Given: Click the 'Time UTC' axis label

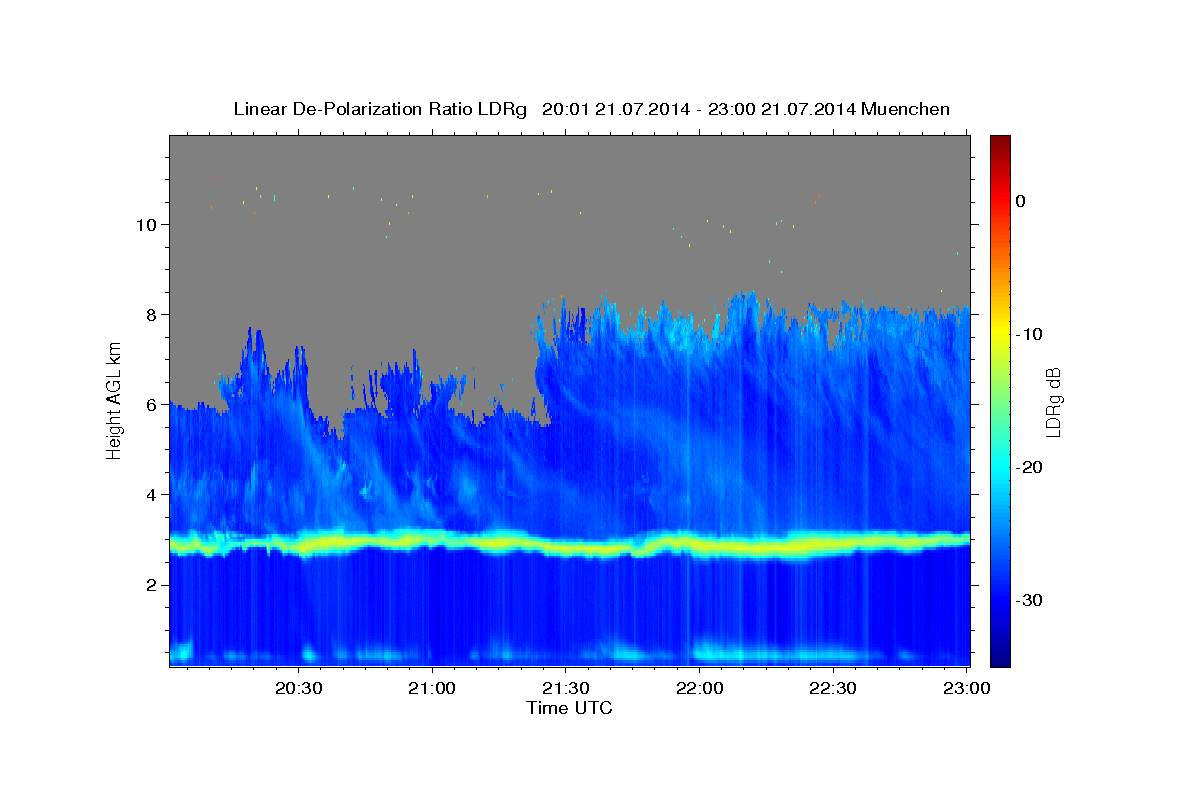Looking at the screenshot, I should pyautogui.click(x=569, y=708).
